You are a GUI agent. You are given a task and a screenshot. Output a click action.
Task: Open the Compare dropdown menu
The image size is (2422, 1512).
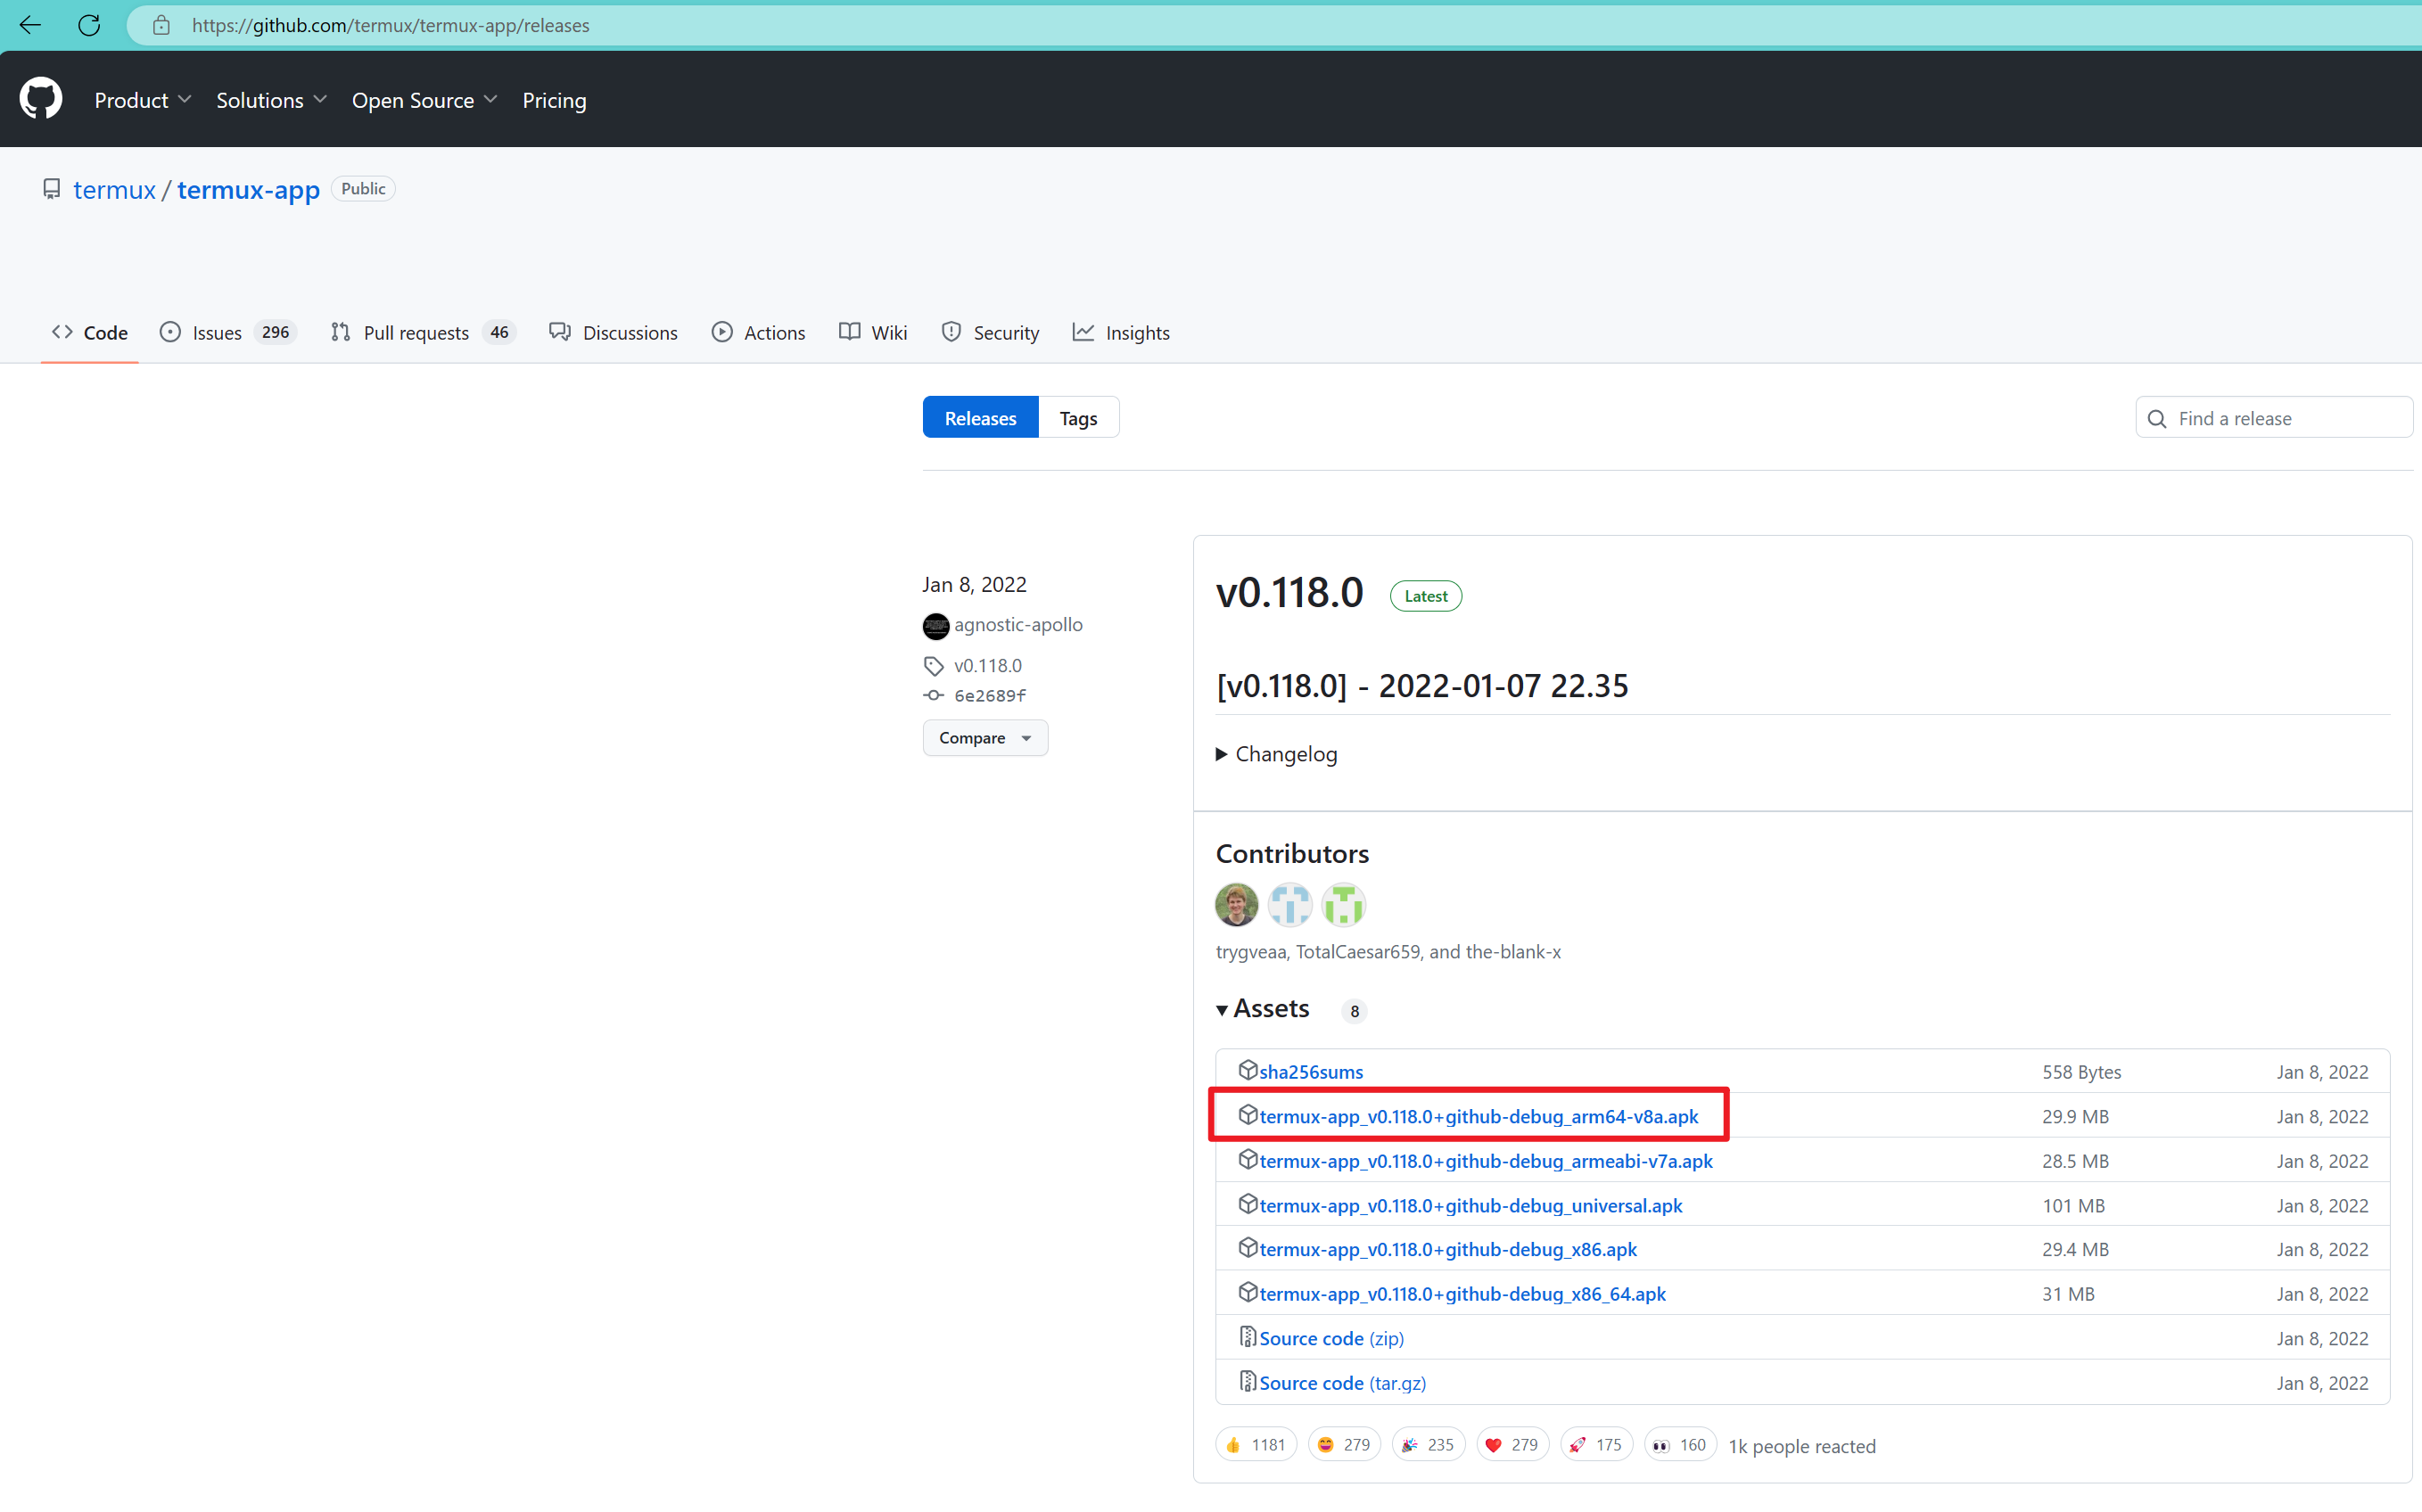tap(983, 737)
